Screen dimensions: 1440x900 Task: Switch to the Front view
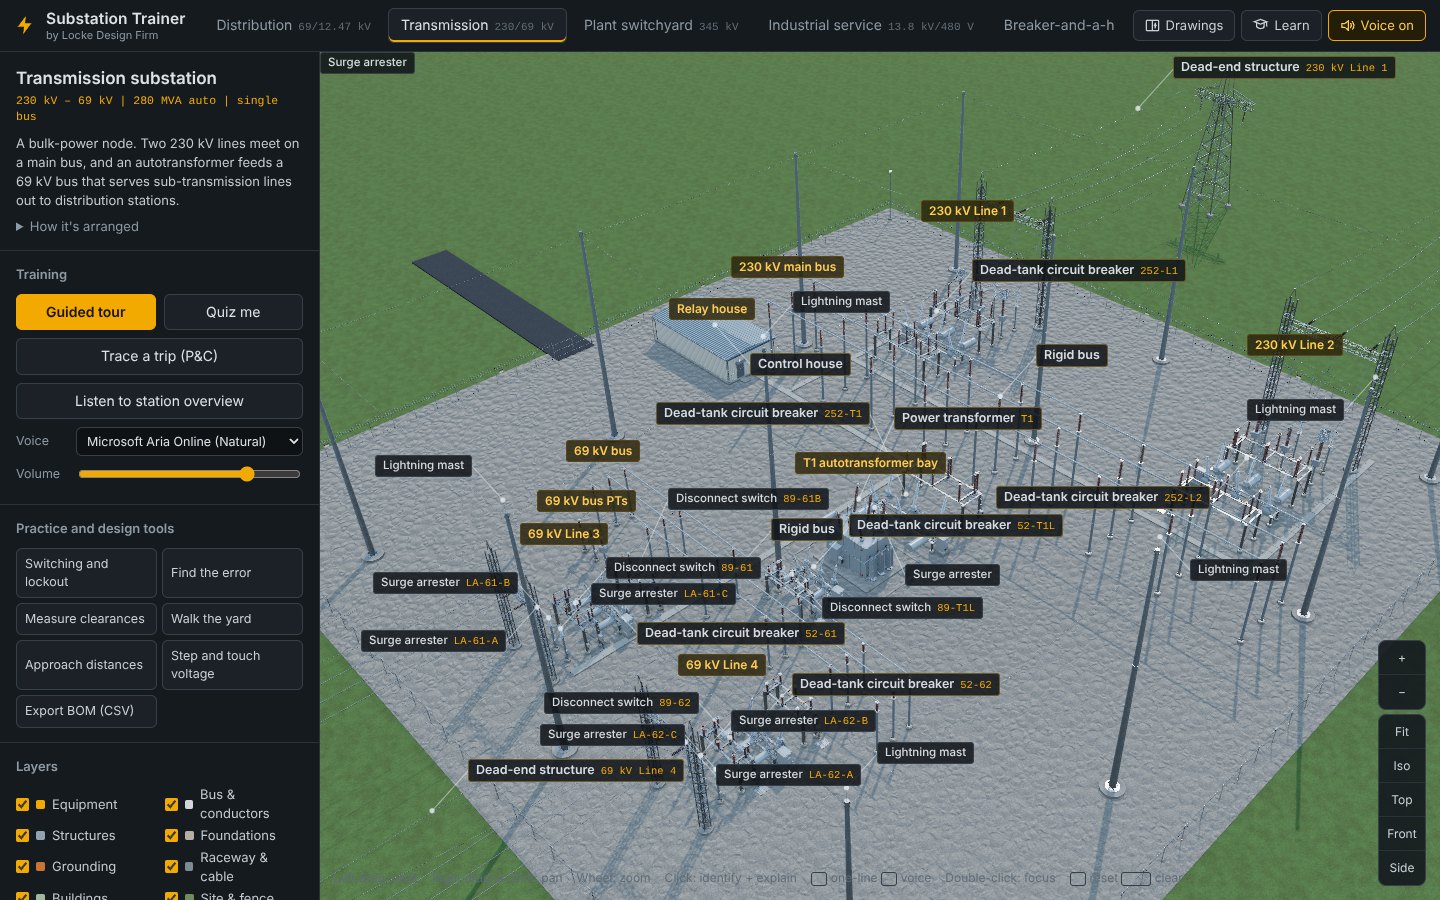(1402, 834)
